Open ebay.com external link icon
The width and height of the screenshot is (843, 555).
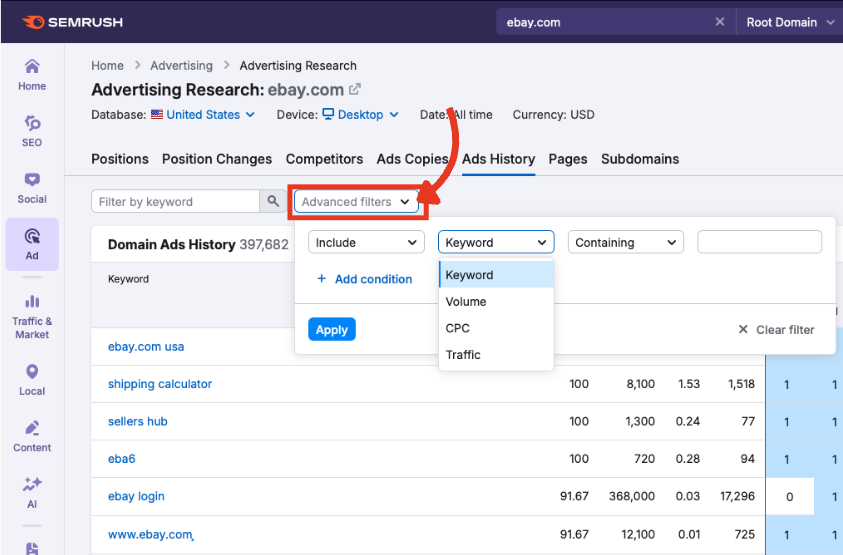(355, 89)
